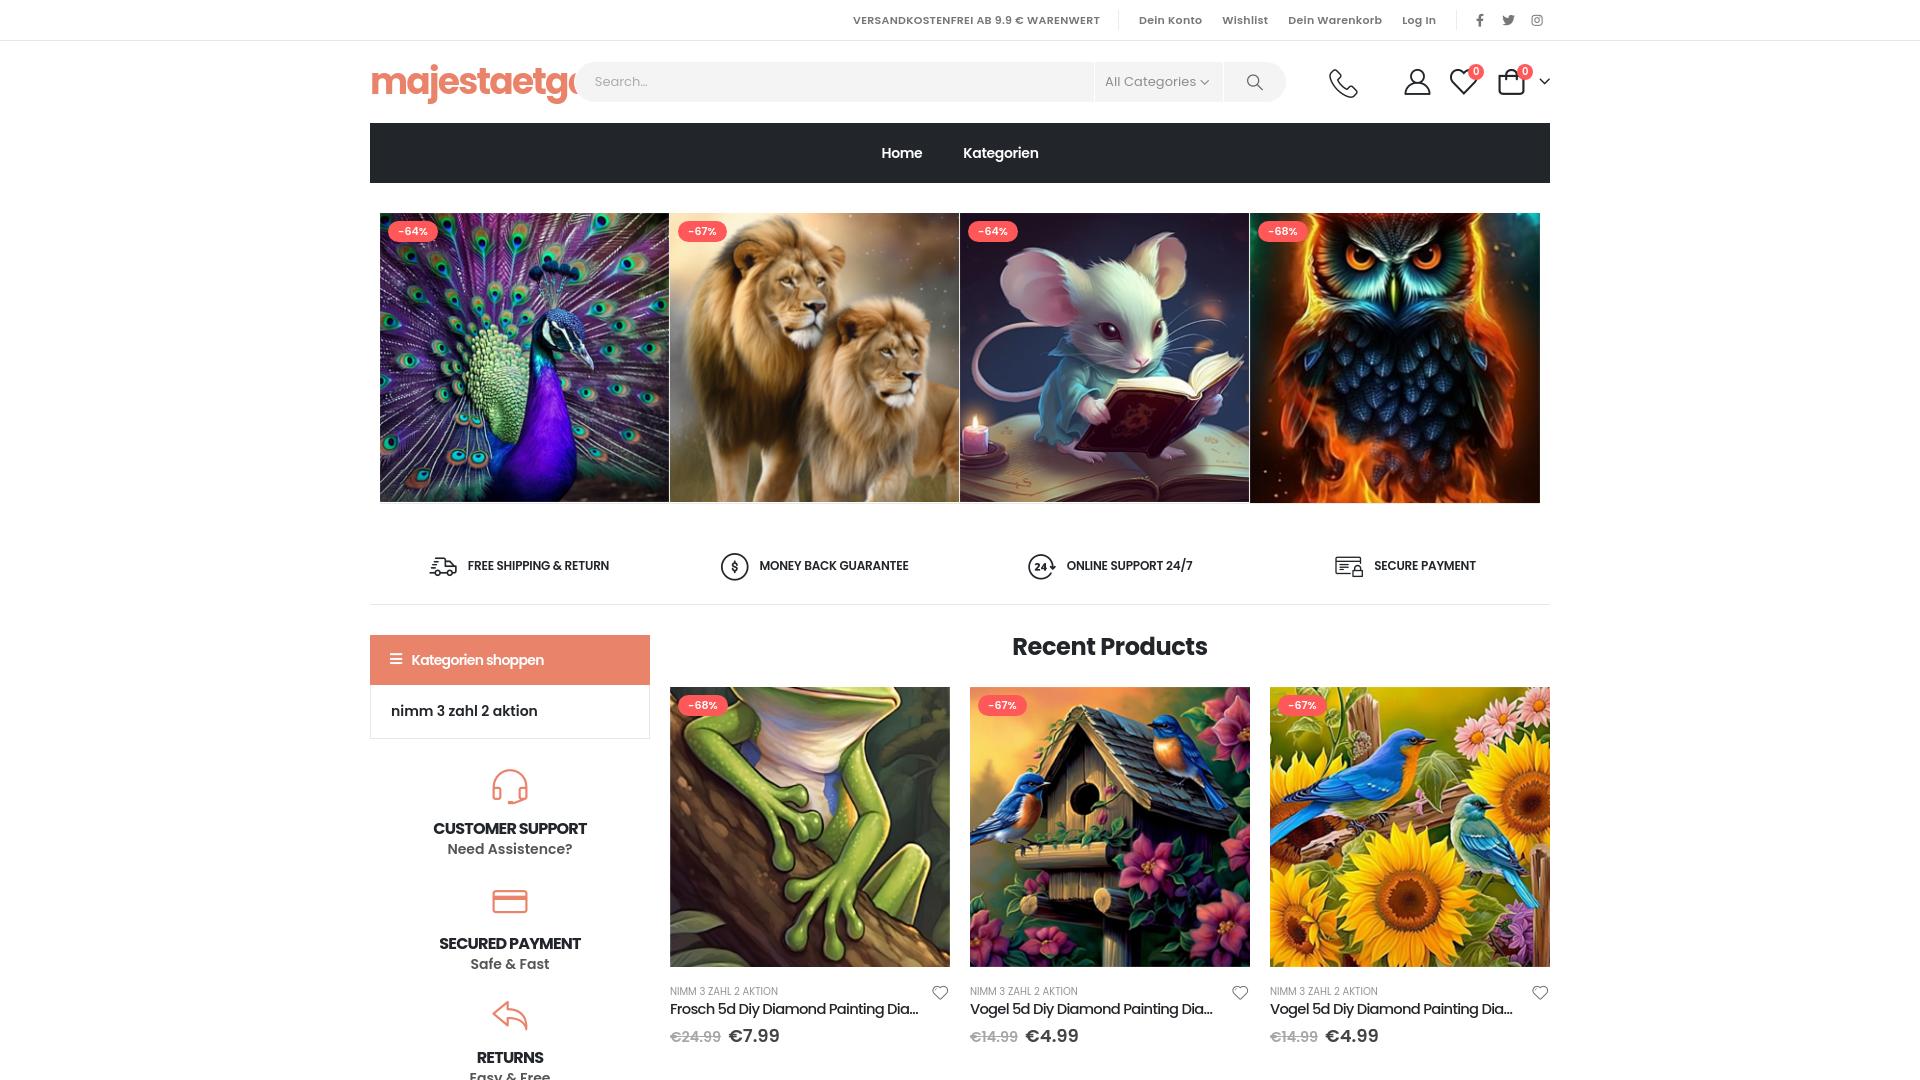Open the nimm 3 zahl 2 aktion category

coord(464,711)
